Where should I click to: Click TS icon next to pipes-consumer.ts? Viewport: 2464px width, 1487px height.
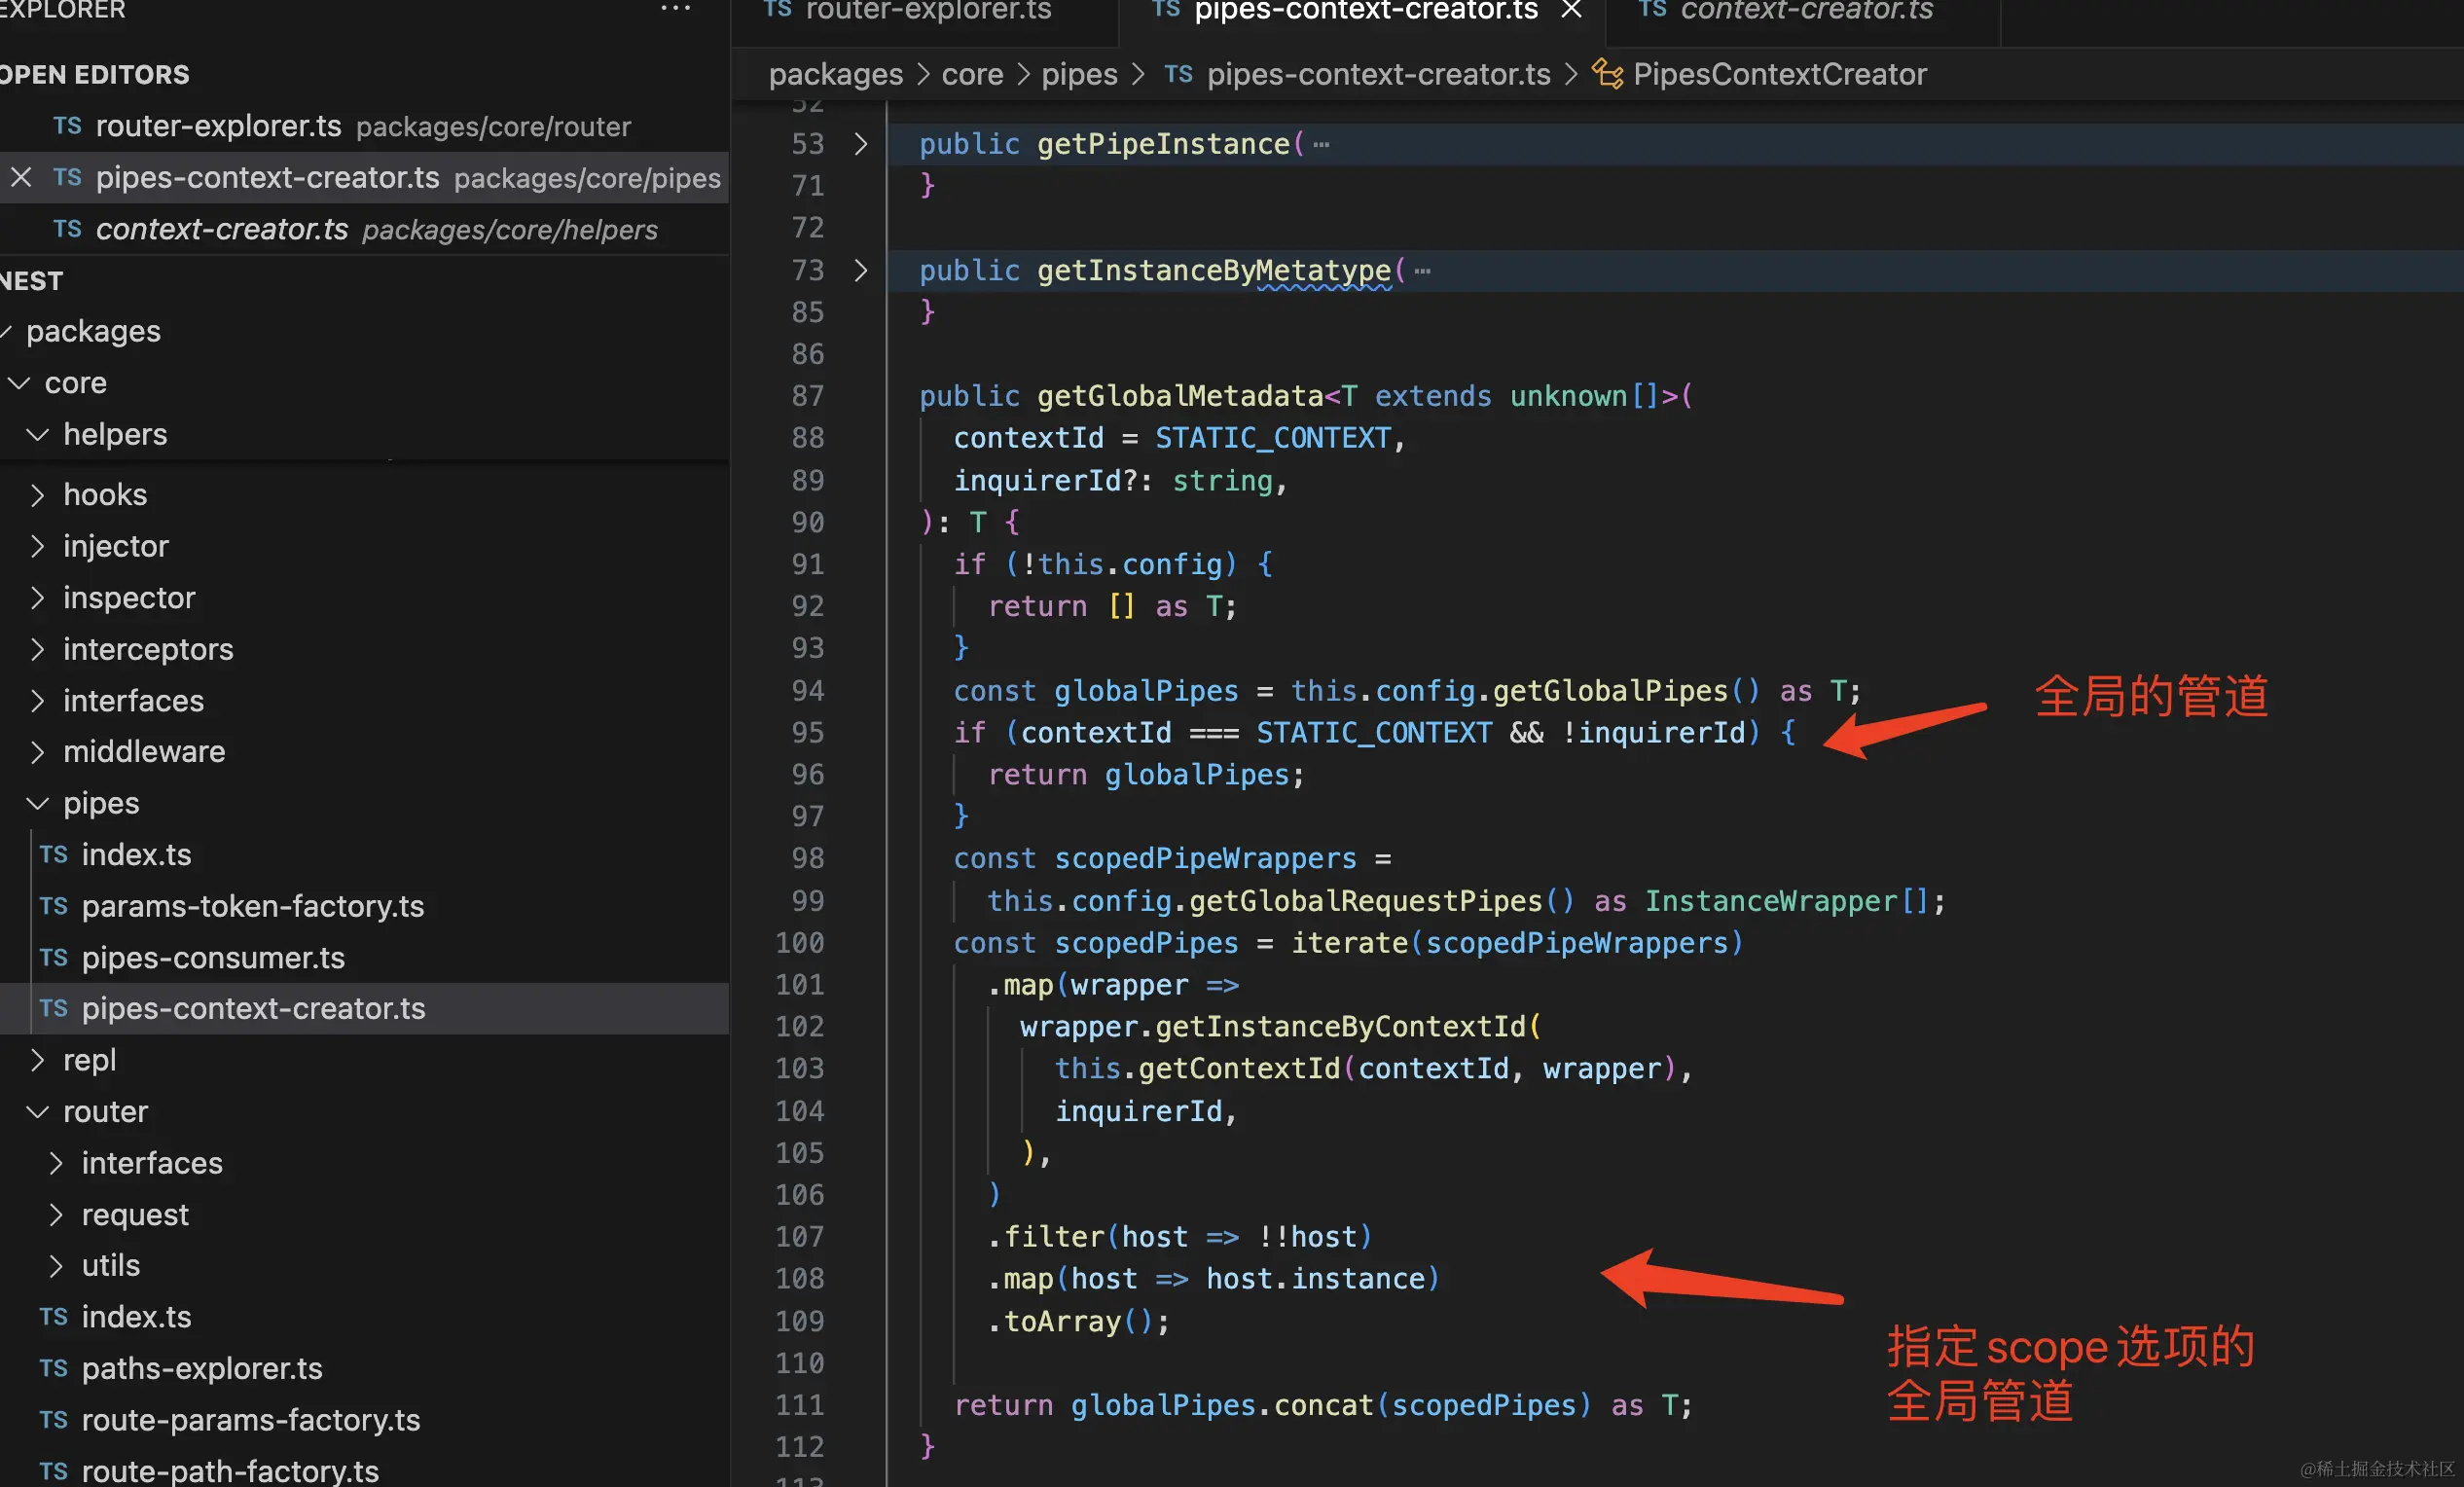coord(54,958)
